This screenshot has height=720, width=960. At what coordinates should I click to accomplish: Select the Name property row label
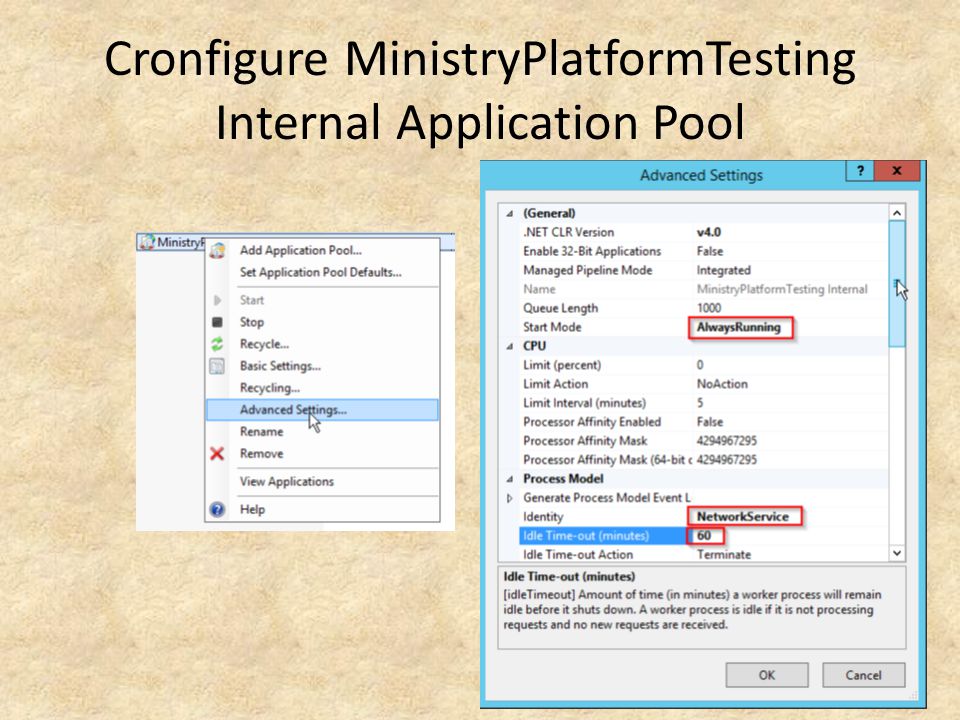point(539,289)
